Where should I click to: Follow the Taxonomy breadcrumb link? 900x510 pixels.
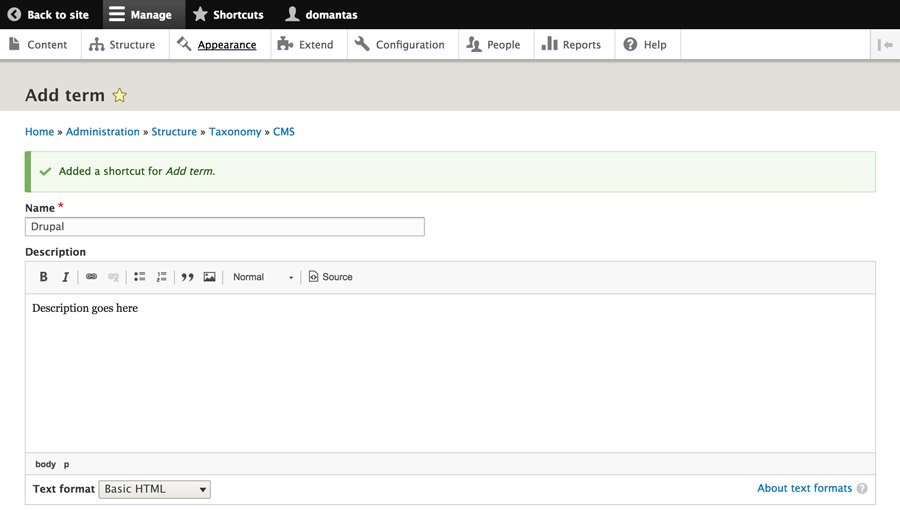[x=235, y=132]
